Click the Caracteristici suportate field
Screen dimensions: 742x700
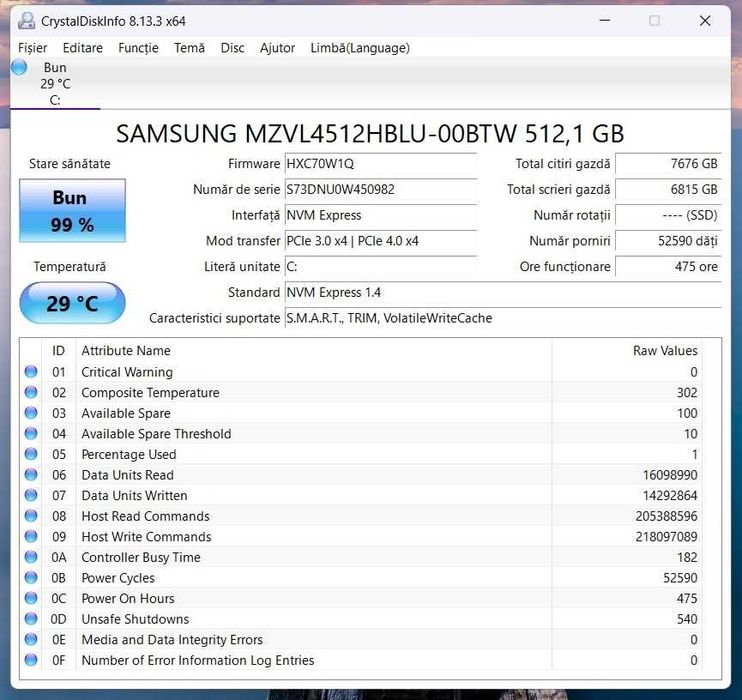pos(503,318)
